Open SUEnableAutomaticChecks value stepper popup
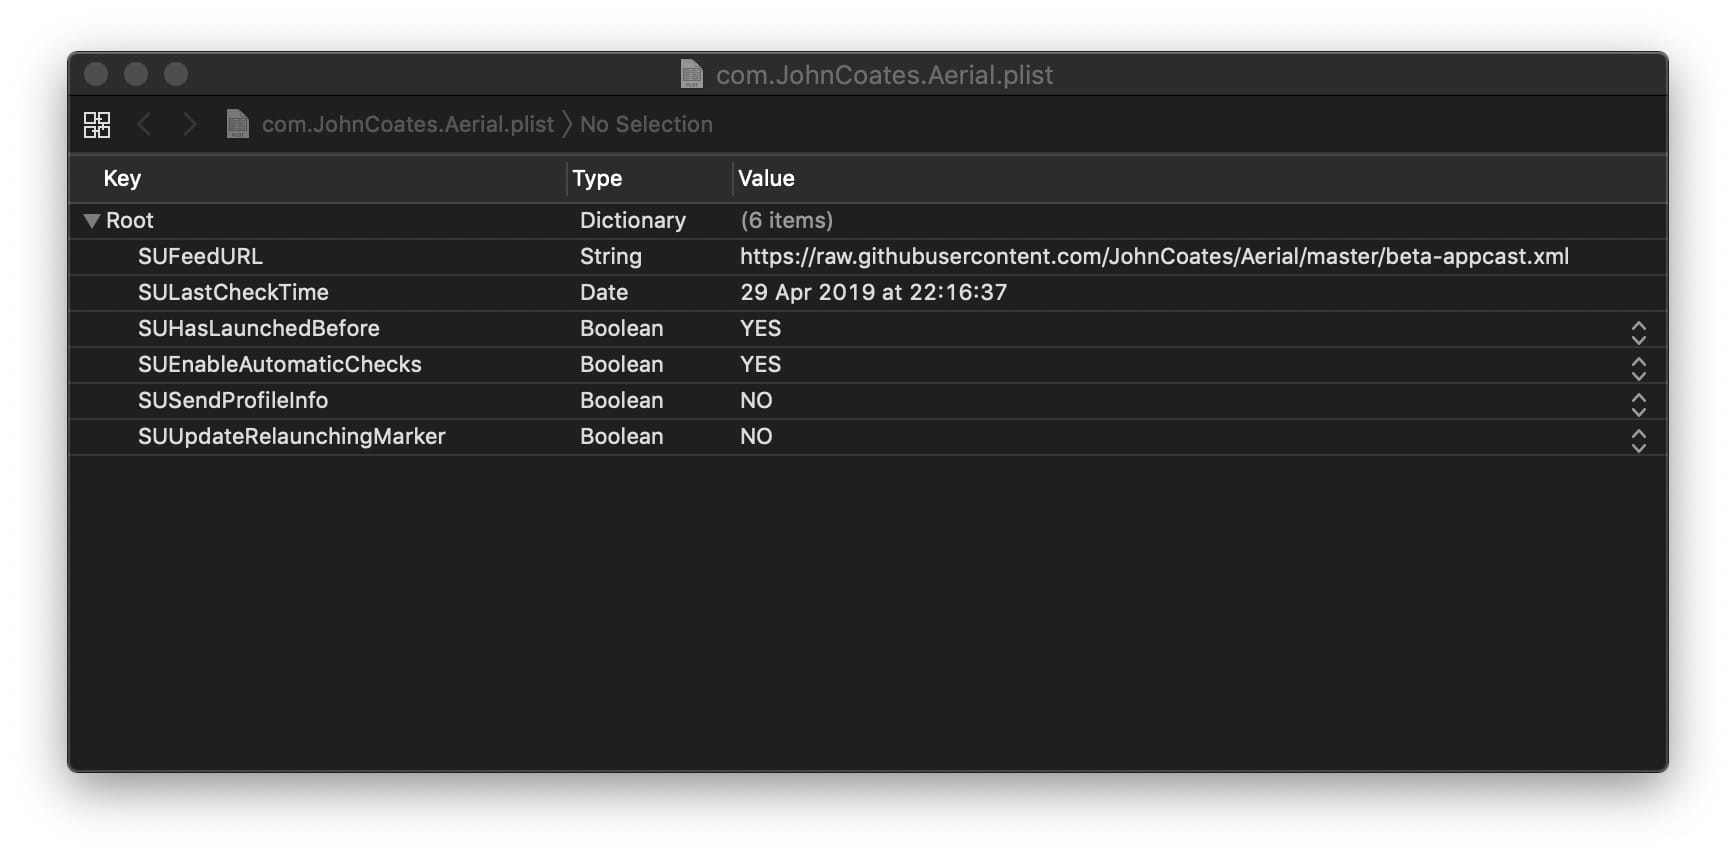The image size is (1736, 856). click(1638, 368)
